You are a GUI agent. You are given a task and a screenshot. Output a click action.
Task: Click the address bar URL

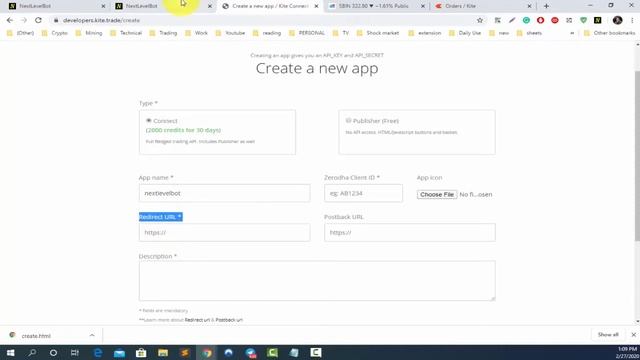[x=101, y=20]
